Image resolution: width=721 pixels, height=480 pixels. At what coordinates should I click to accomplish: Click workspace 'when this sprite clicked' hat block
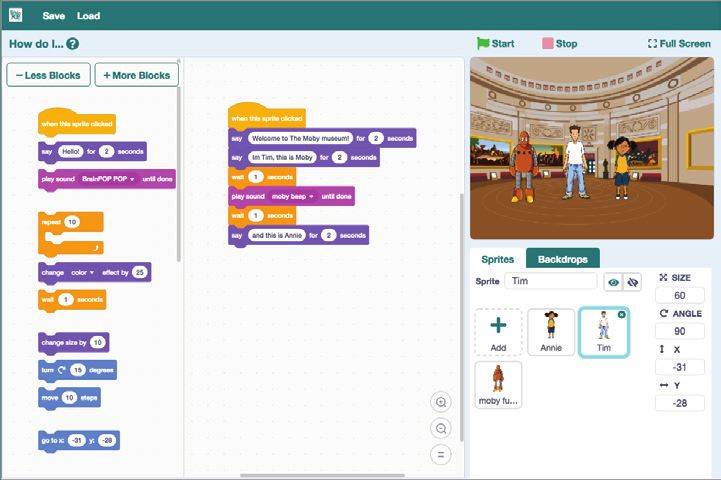click(267, 117)
